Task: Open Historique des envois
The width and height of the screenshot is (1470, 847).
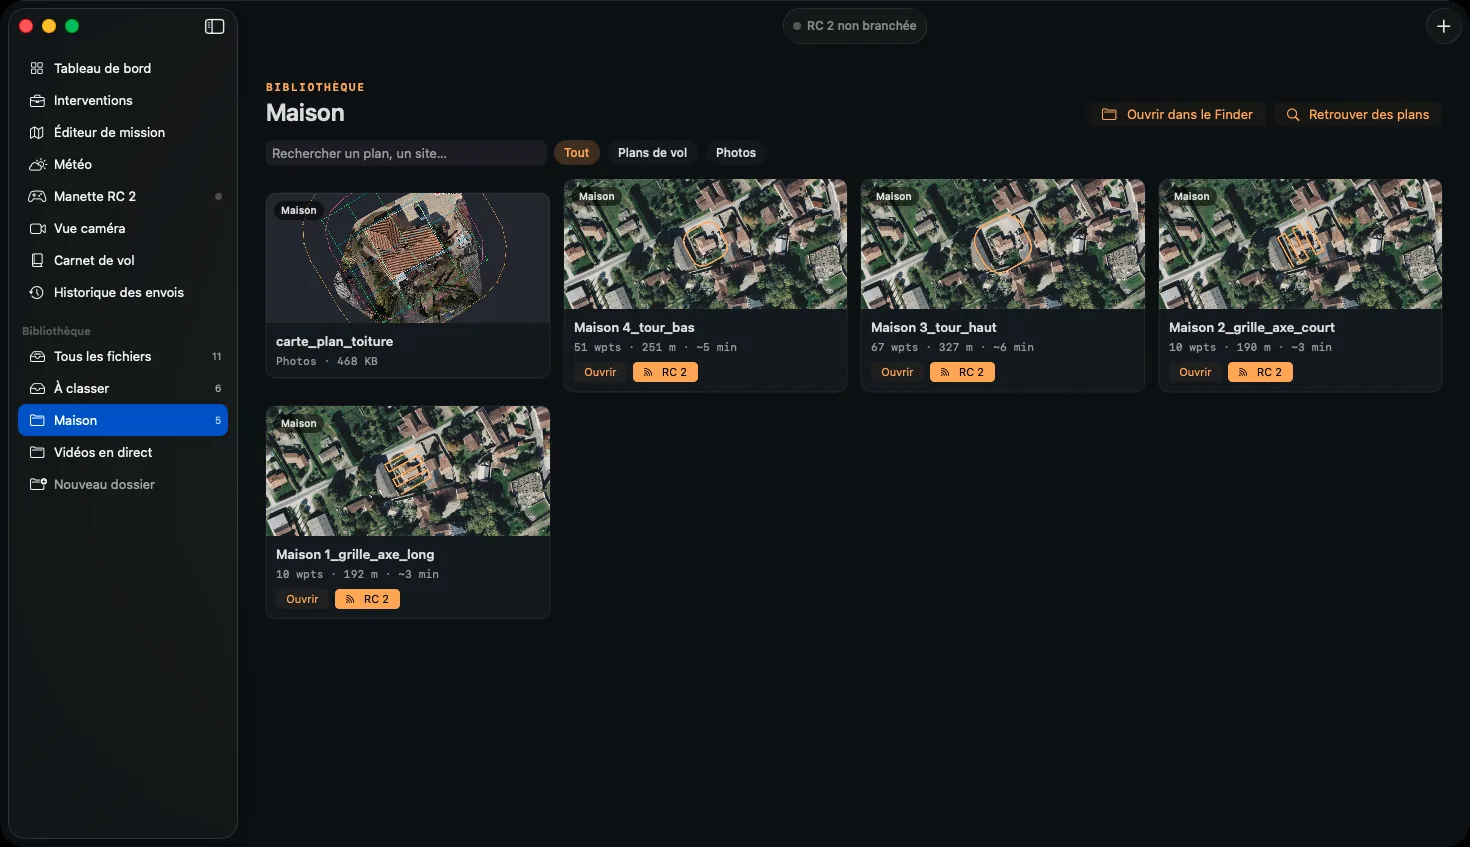Action: point(123,292)
